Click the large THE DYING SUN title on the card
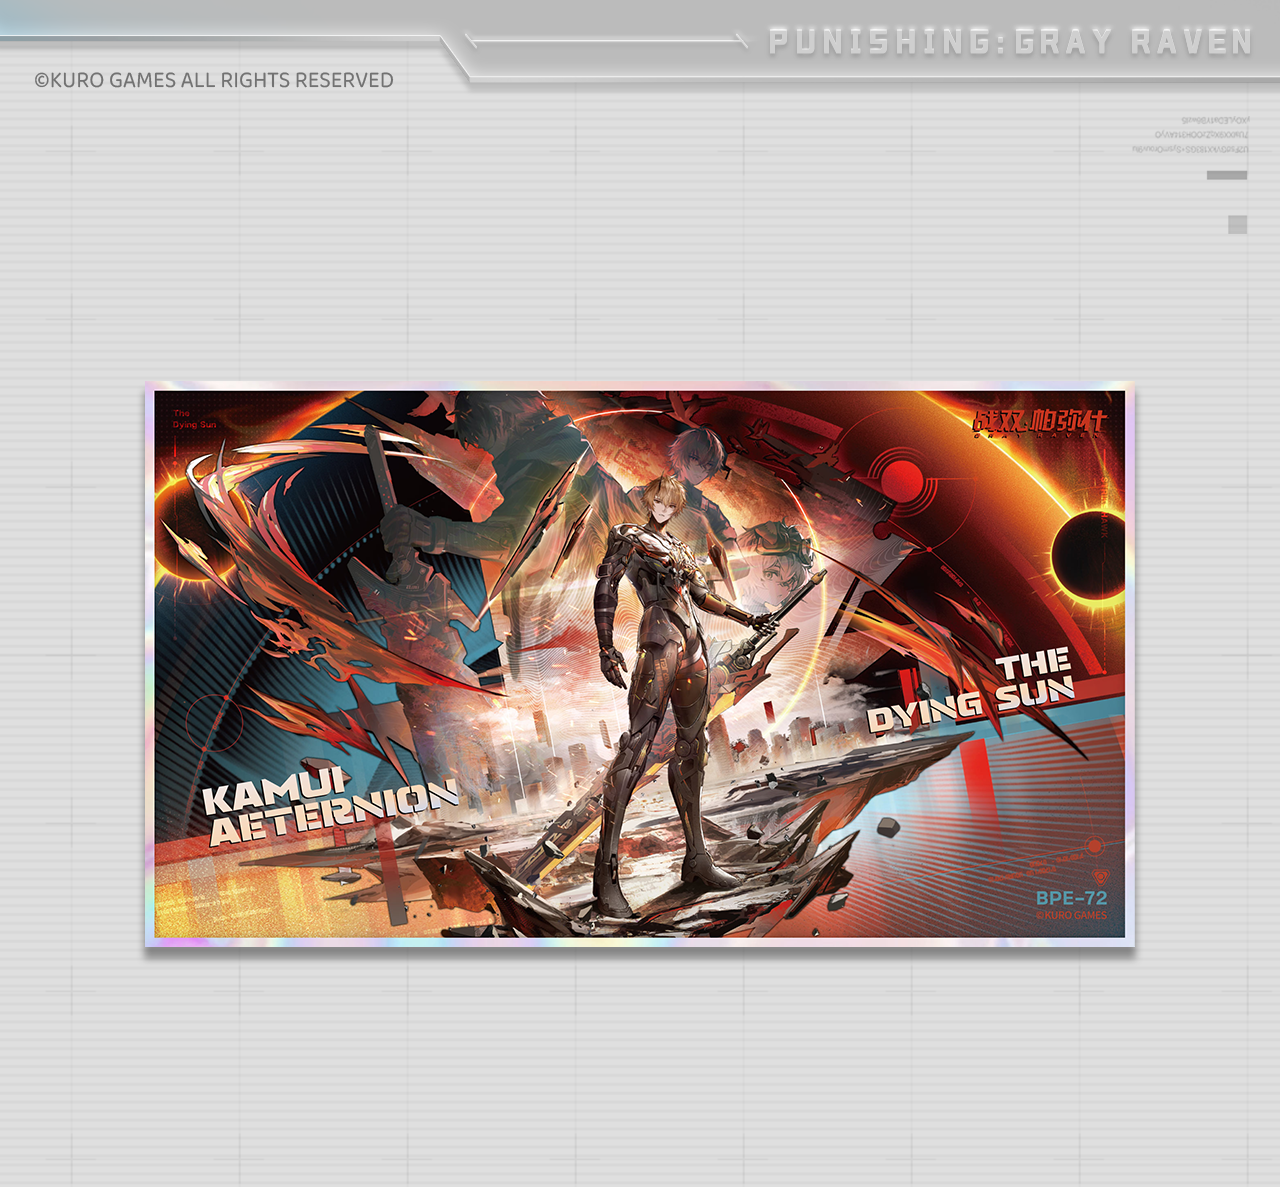This screenshot has width=1280, height=1187. [x=971, y=692]
